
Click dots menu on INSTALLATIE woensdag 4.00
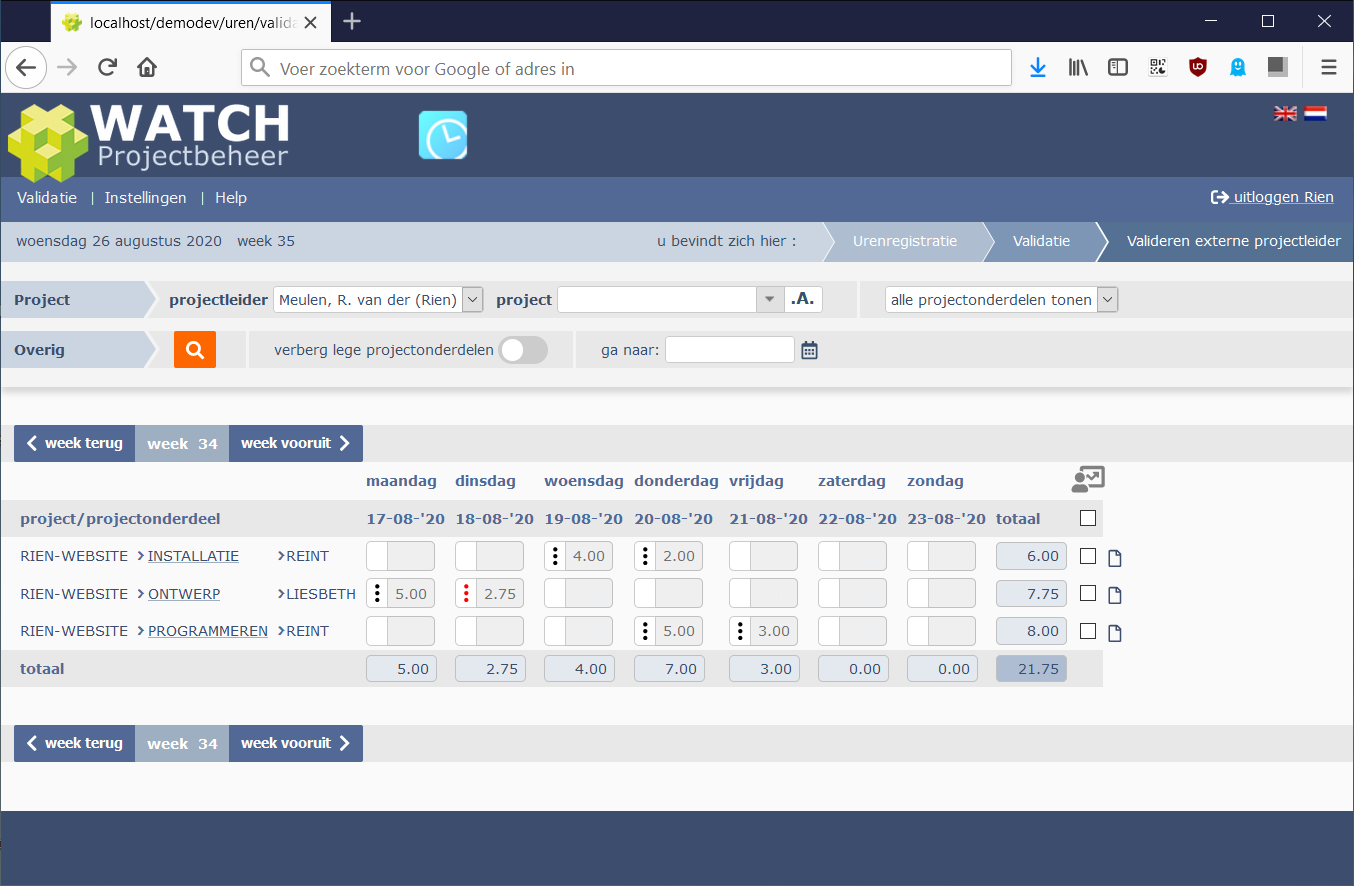555,556
